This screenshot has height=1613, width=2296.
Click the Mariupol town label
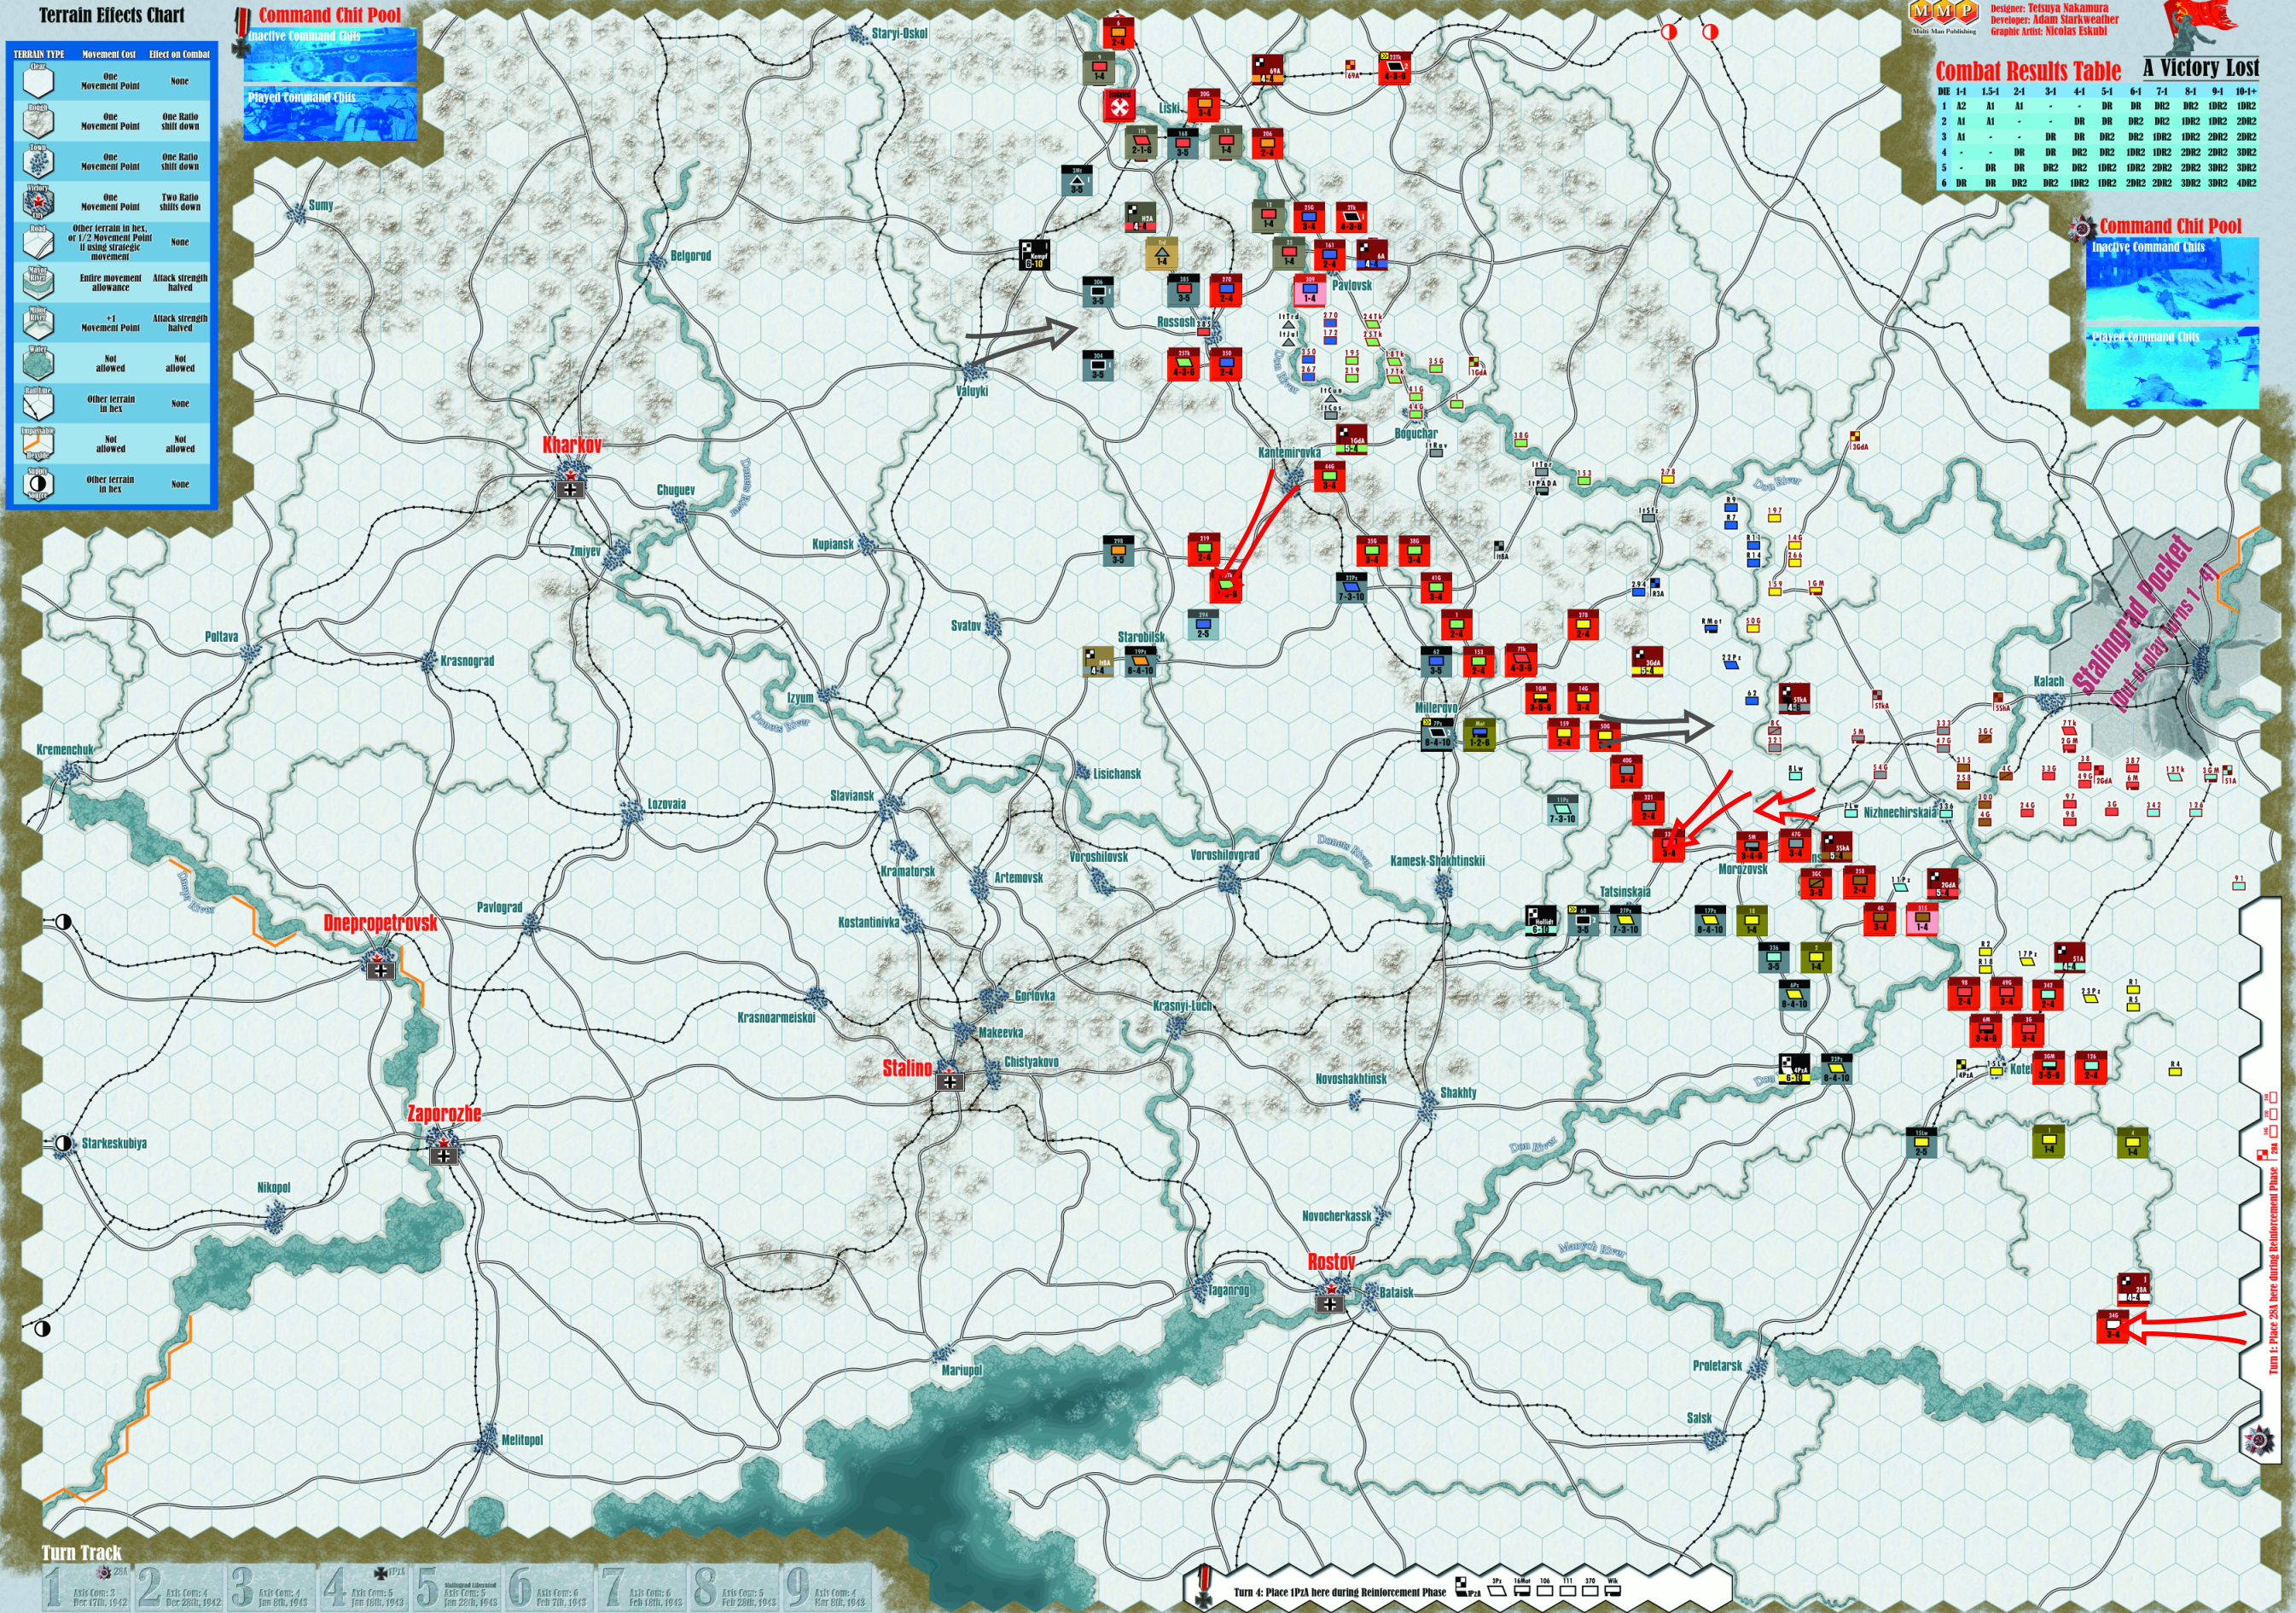pos(962,1370)
